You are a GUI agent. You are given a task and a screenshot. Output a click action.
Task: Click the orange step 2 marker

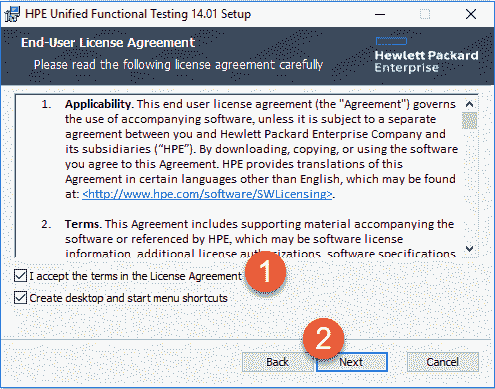coord(323,338)
